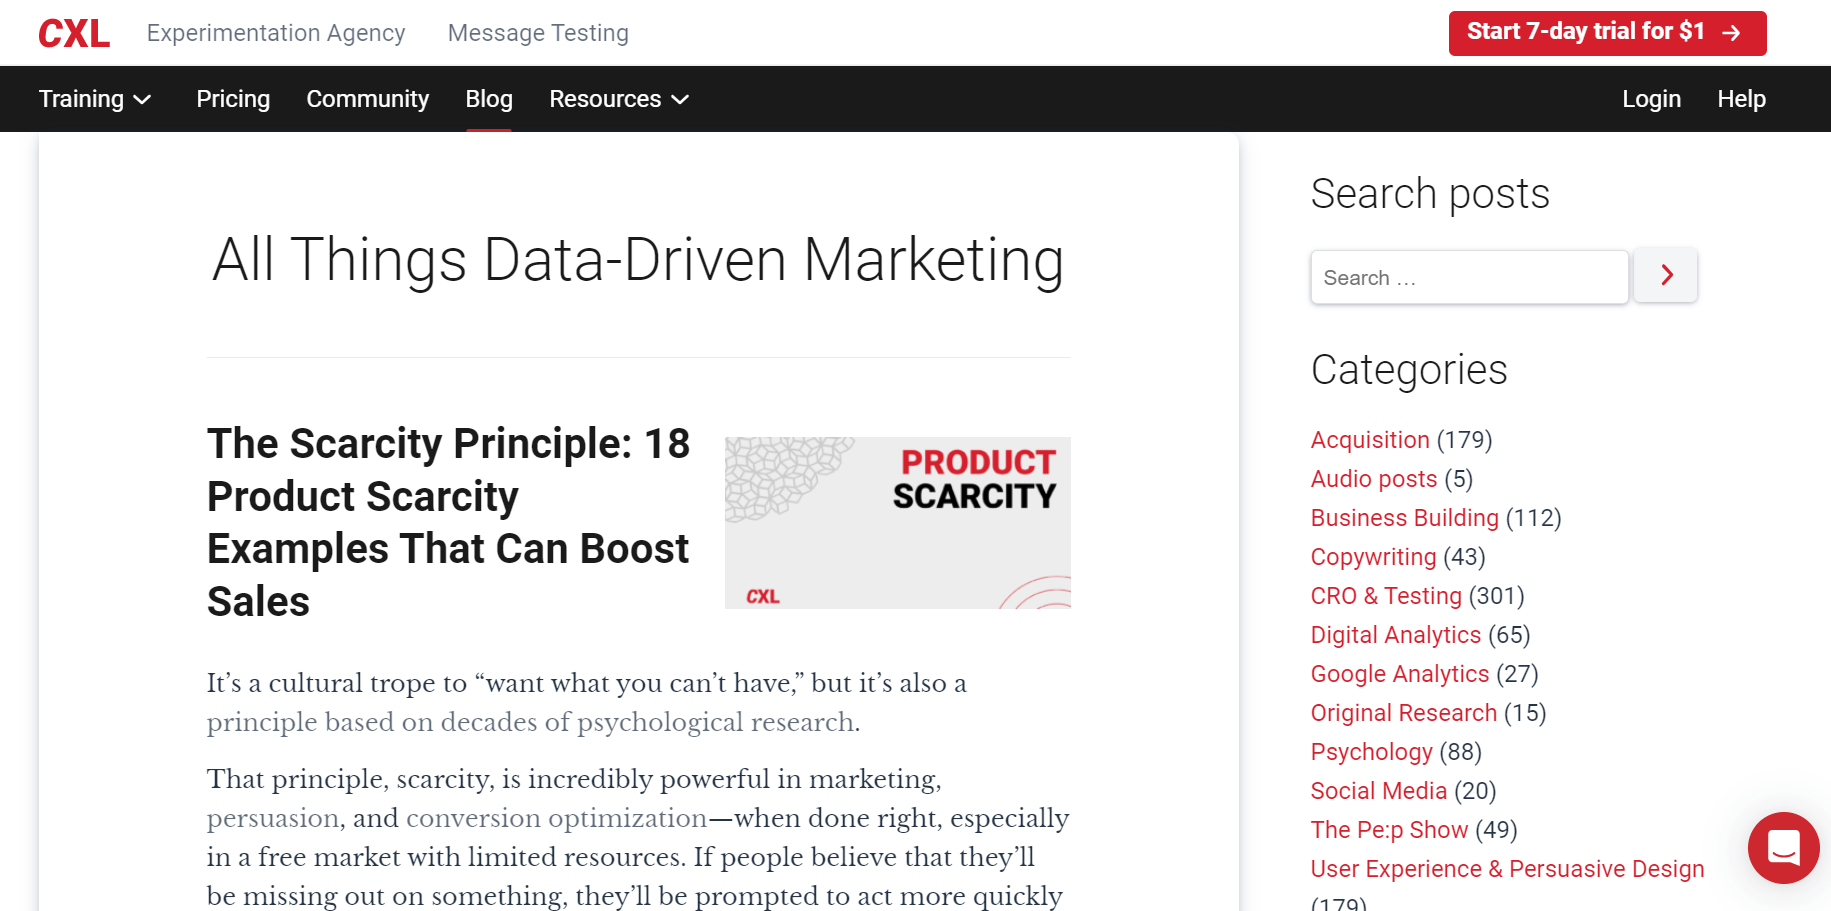Browse the CRO & Testing category
Image resolution: width=1831 pixels, height=911 pixels.
(x=1385, y=596)
